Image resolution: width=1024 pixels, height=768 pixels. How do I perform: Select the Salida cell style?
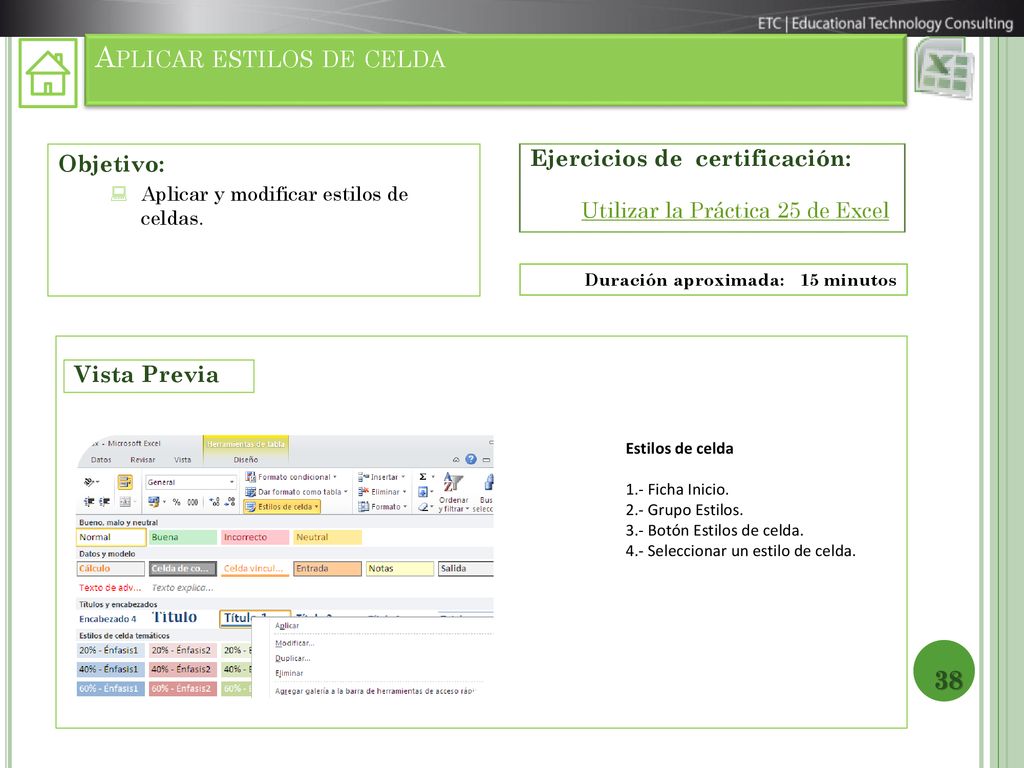[x=466, y=568]
